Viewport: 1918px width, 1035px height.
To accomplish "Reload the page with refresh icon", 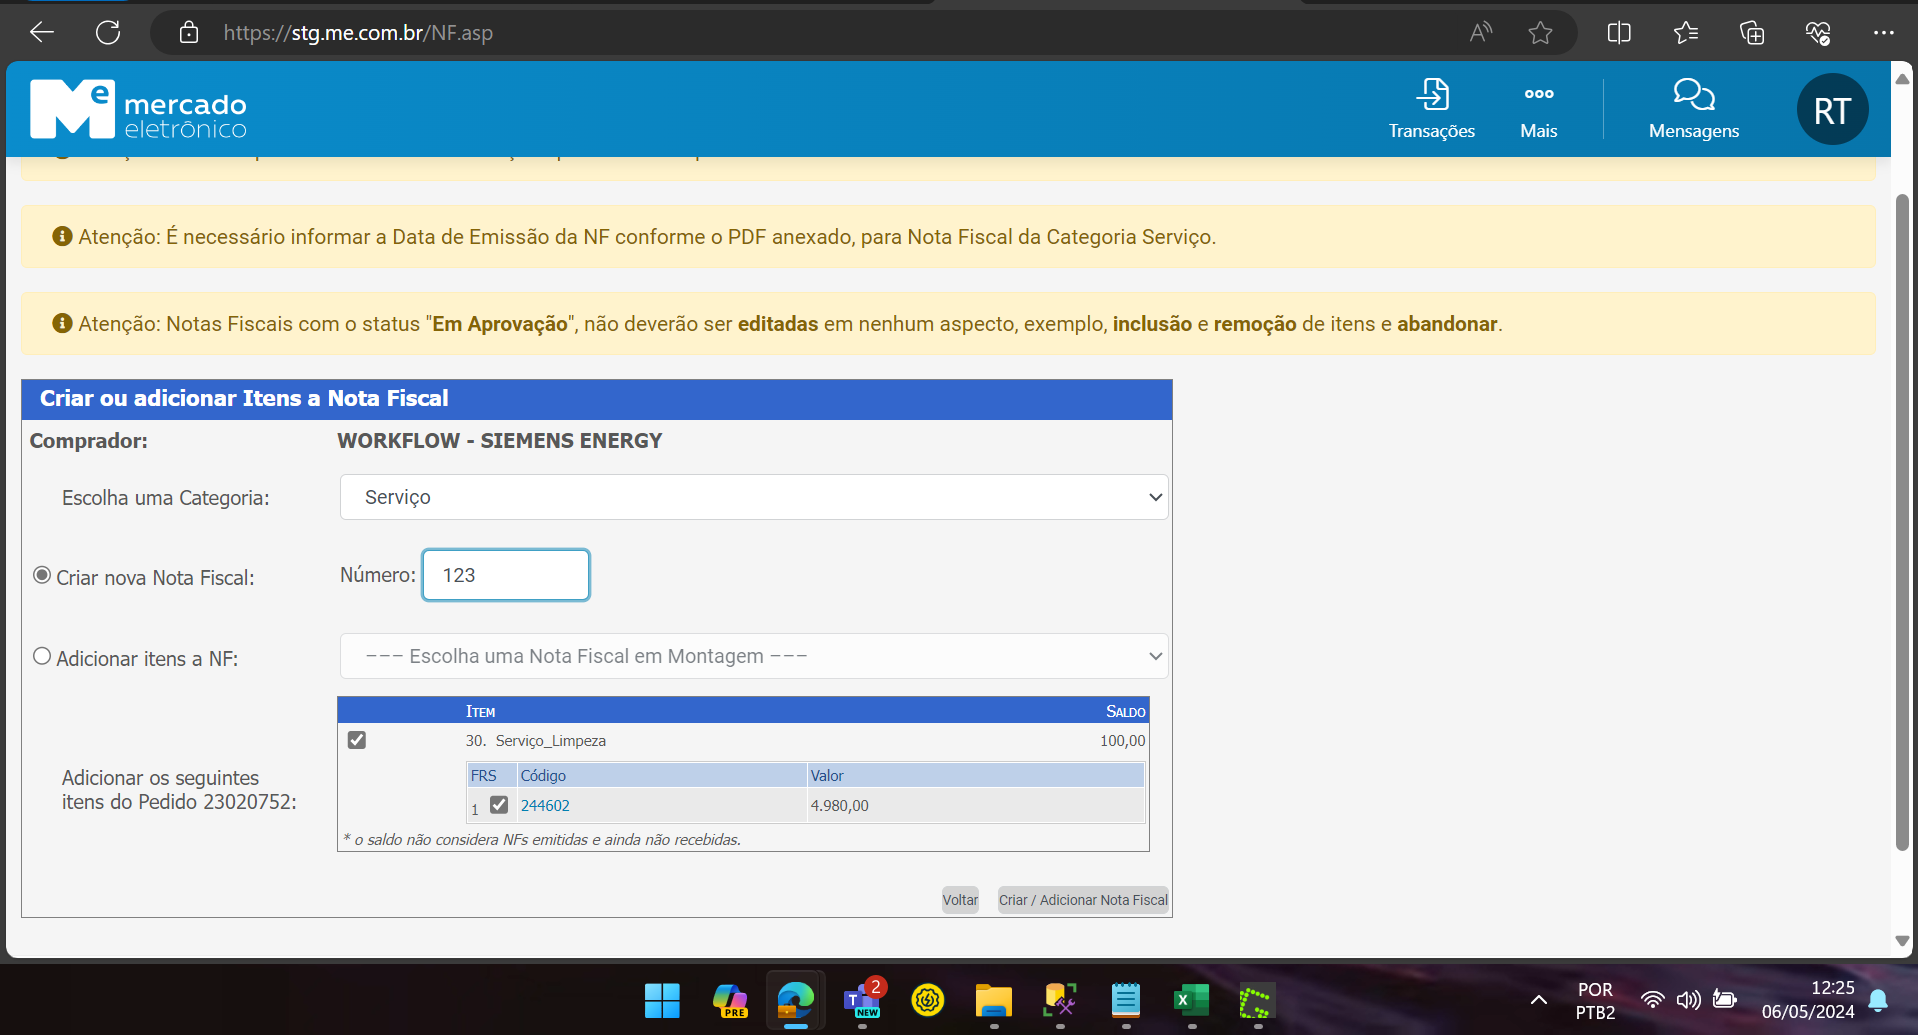I will click(108, 32).
